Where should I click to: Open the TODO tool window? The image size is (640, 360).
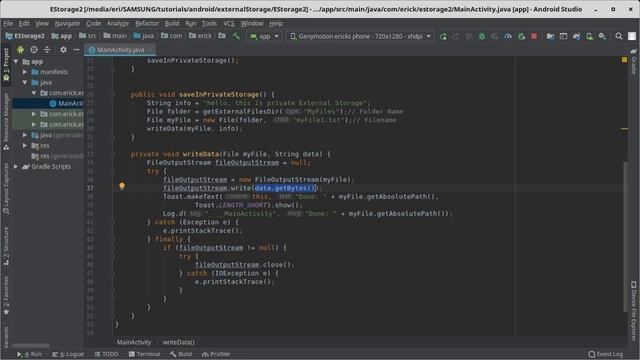tap(107, 354)
